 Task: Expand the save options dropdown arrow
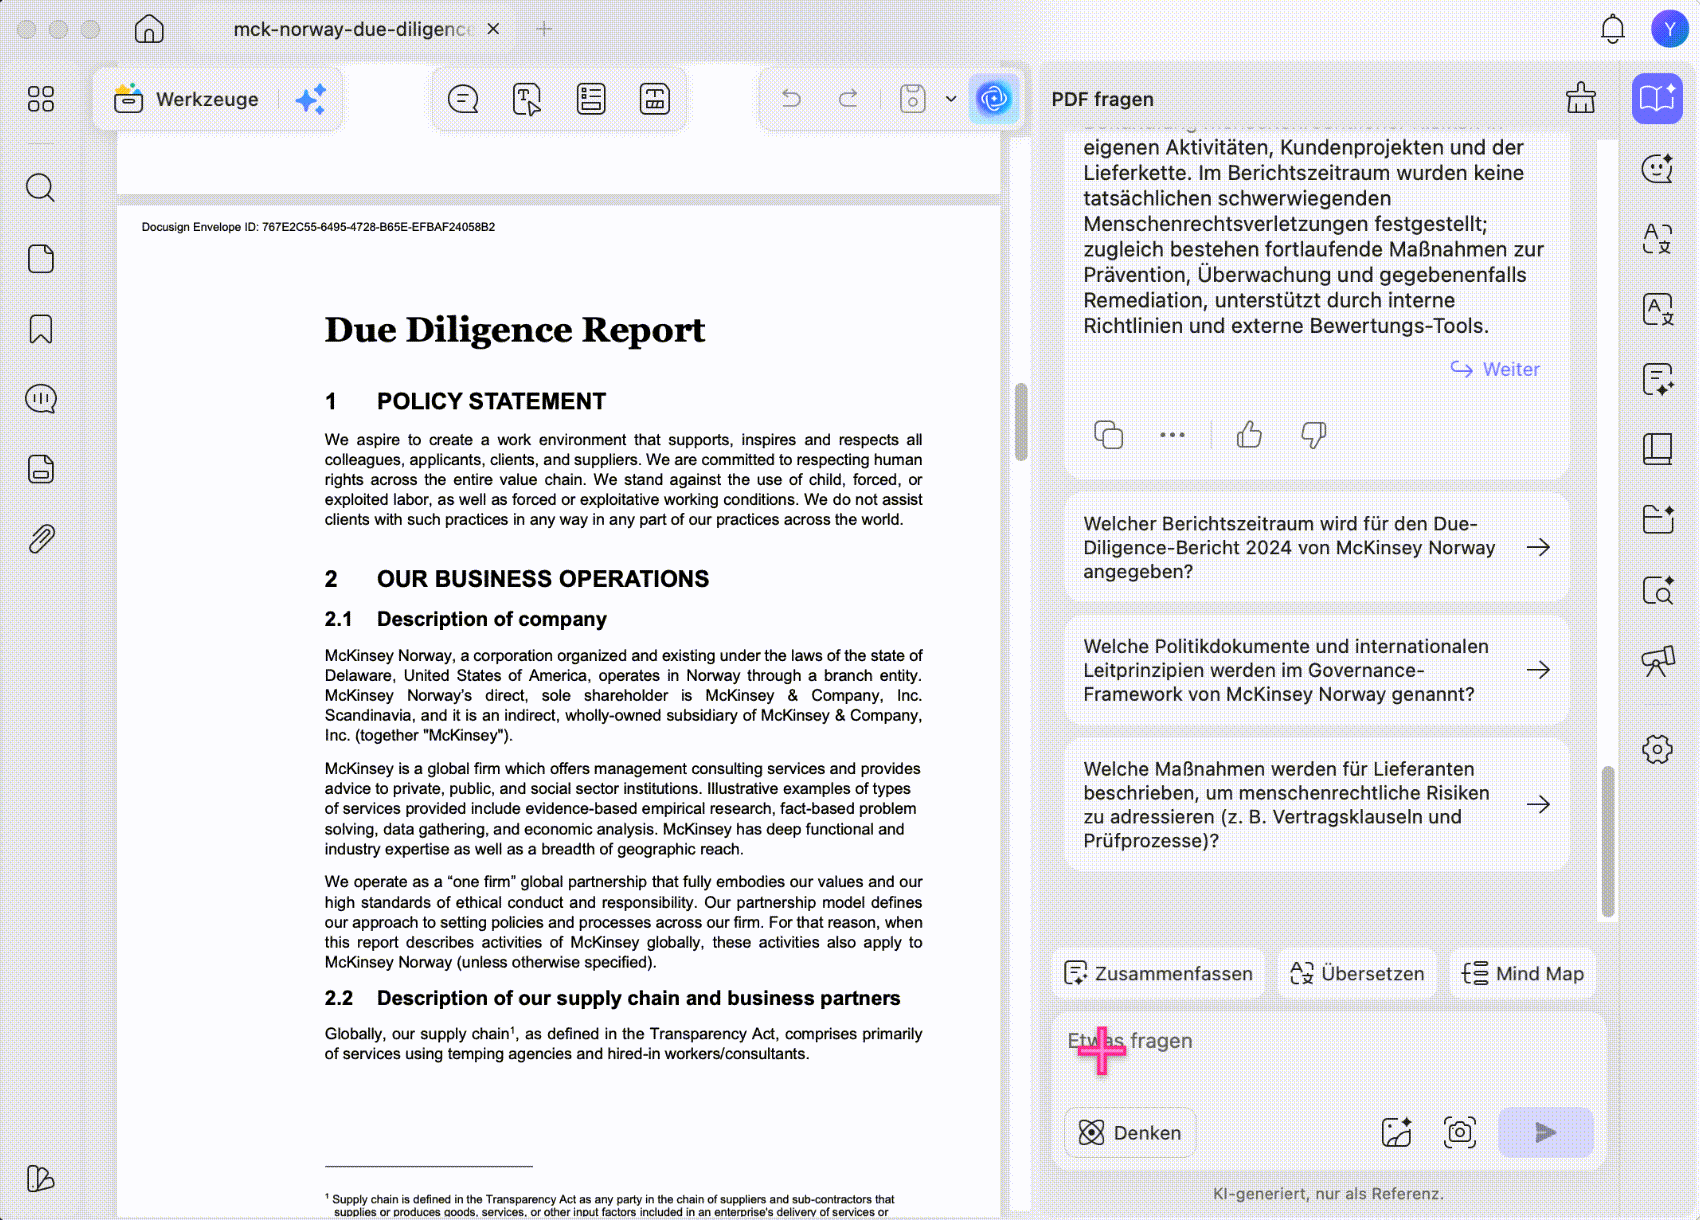951,98
